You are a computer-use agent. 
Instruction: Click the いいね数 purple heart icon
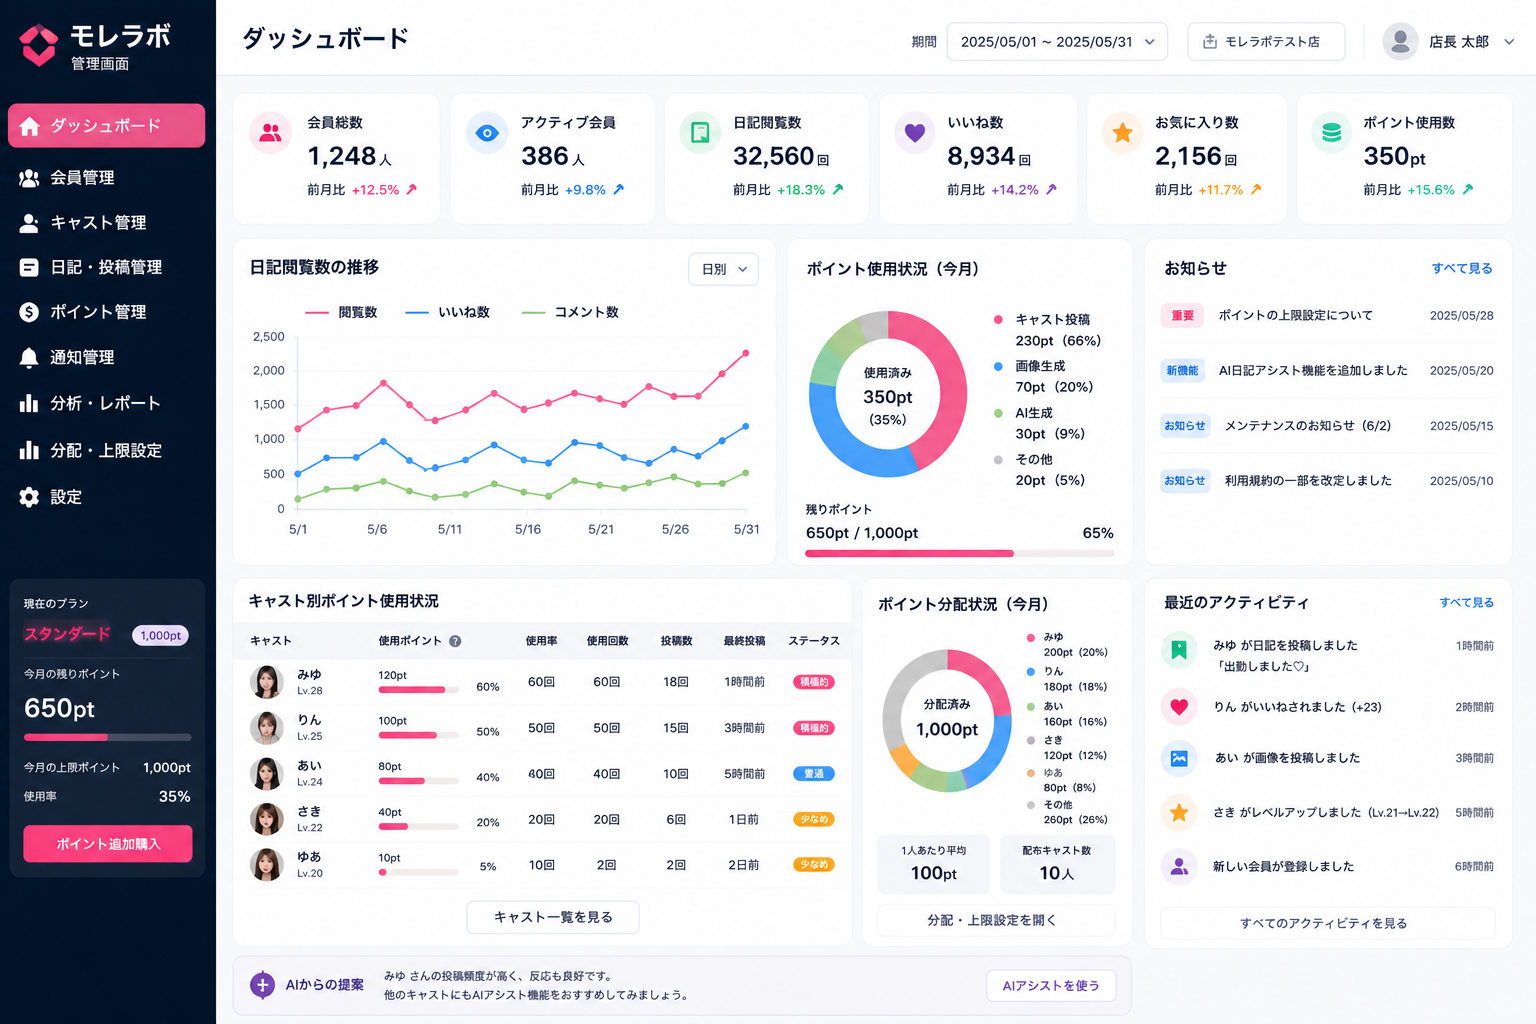[914, 132]
